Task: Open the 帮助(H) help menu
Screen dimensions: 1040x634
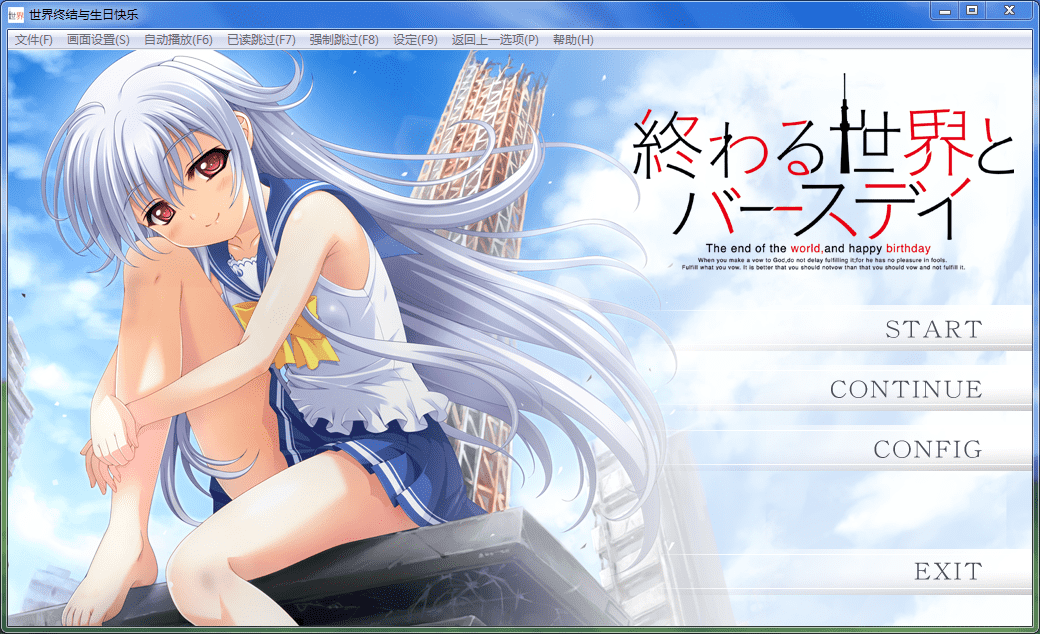Action: (x=573, y=40)
